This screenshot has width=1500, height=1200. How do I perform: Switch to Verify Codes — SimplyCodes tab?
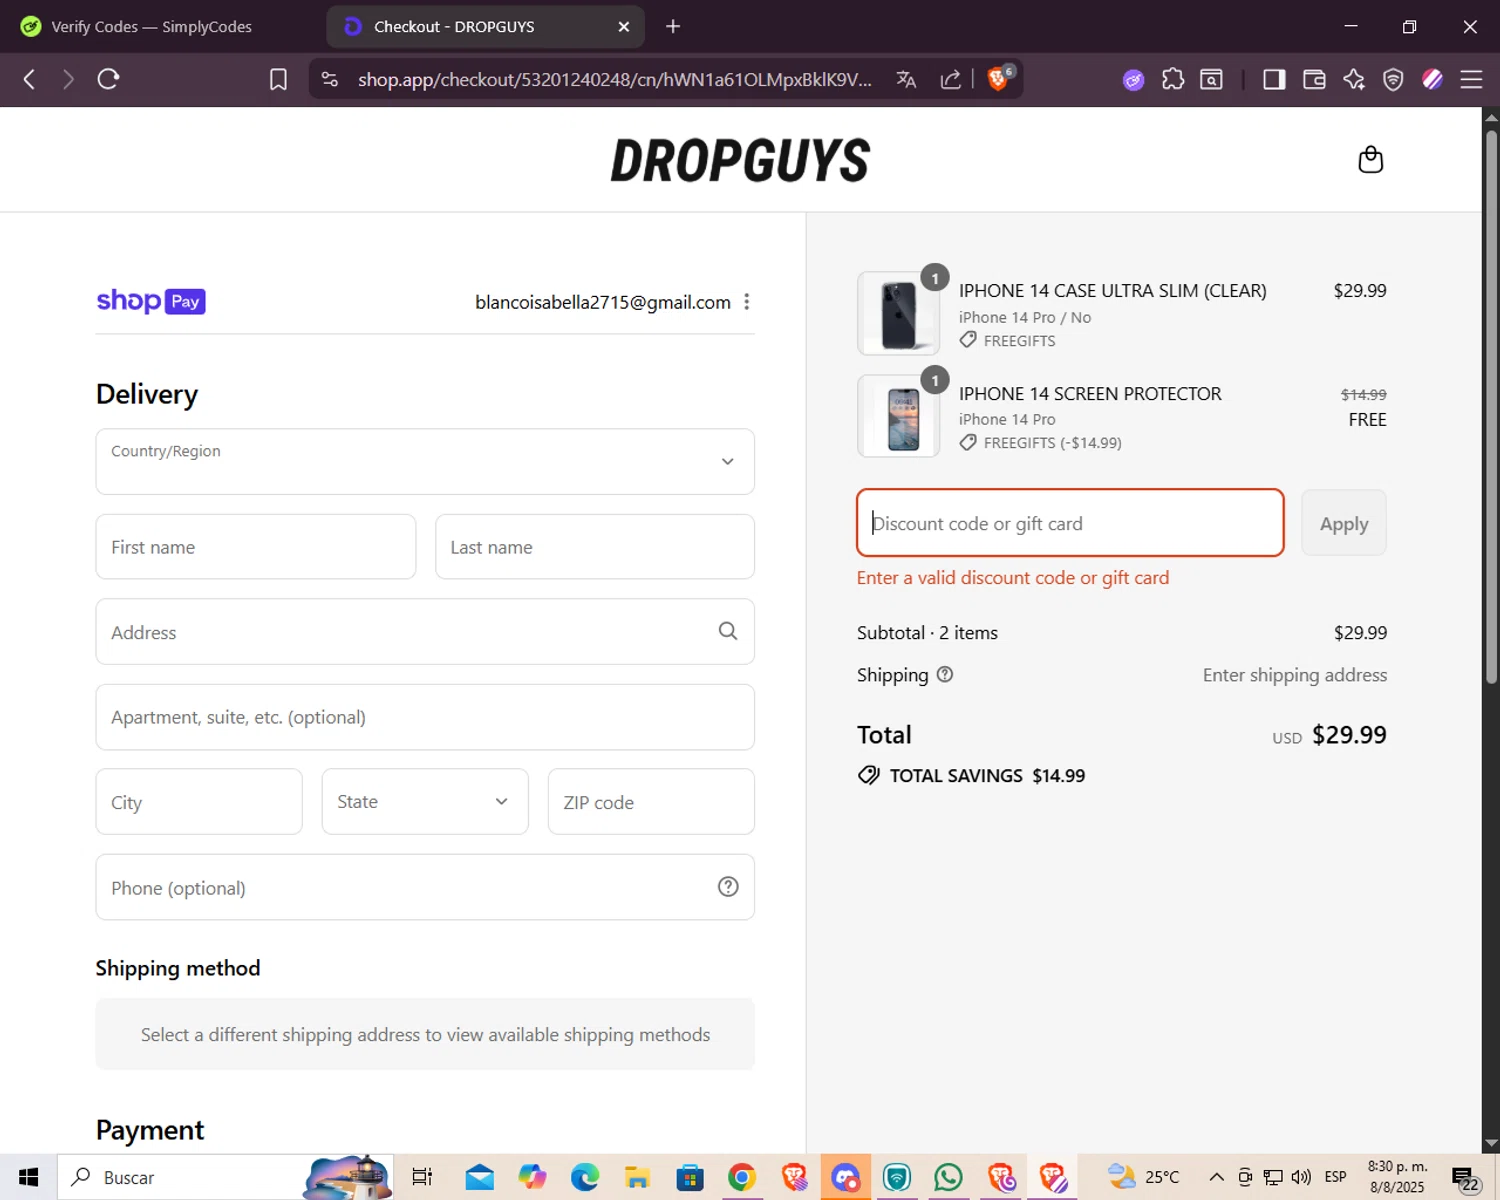click(x=150, y=27)
